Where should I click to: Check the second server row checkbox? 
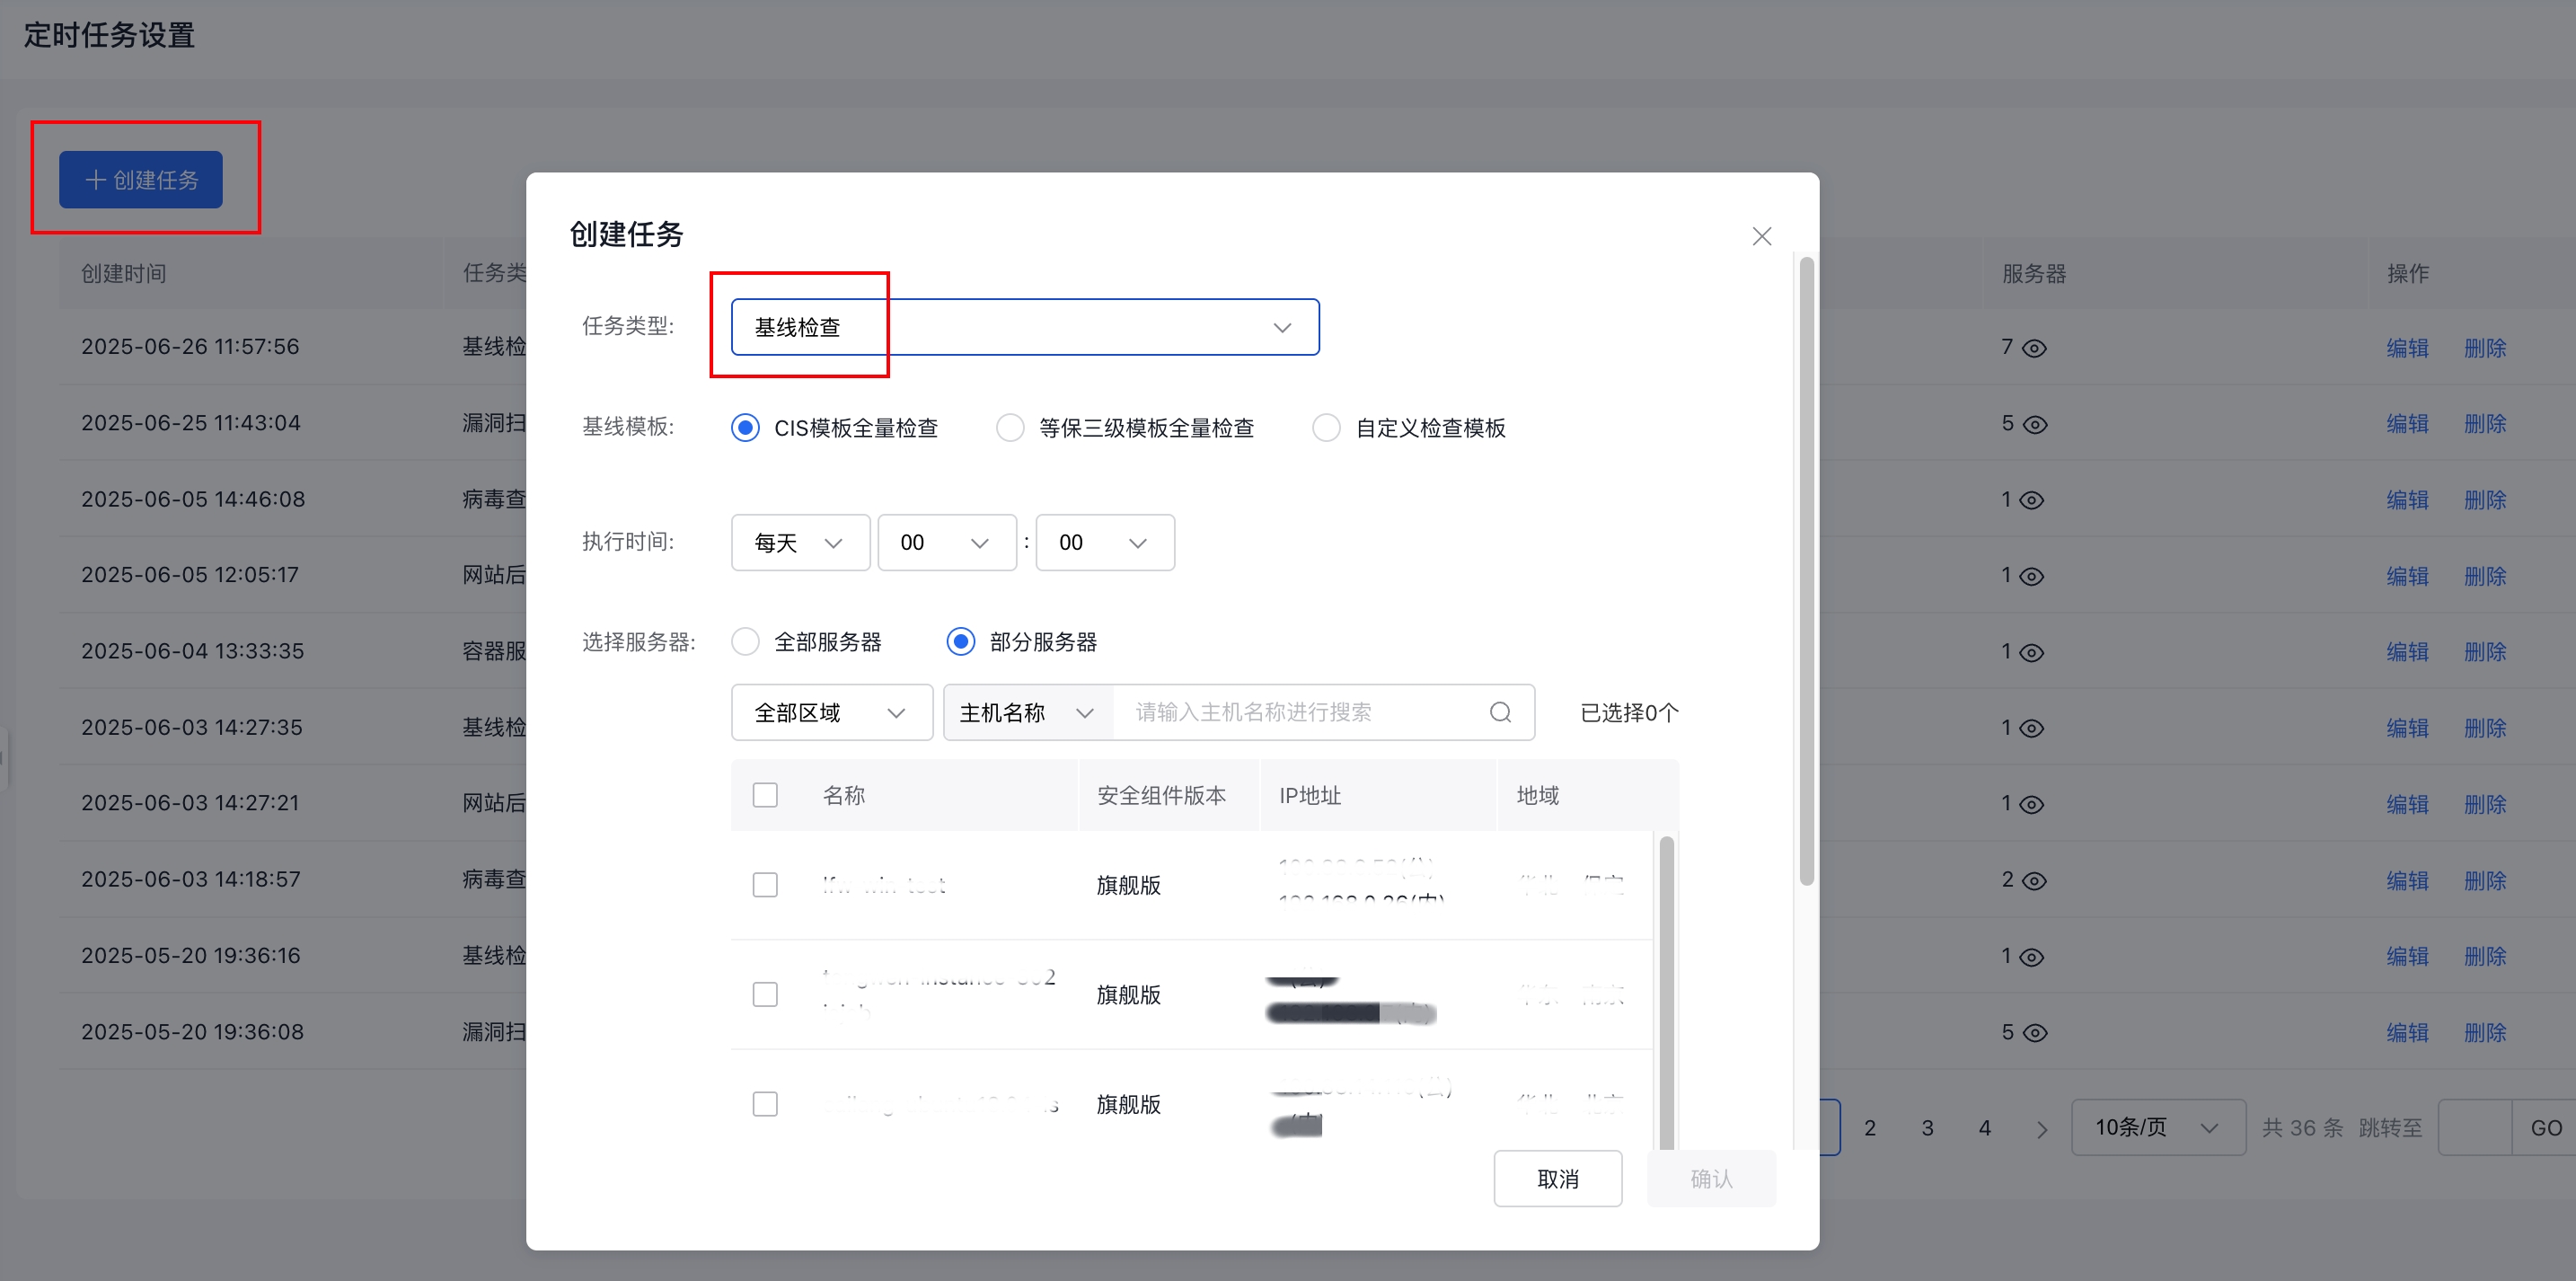pyautogui.click(x=765, y=994)
